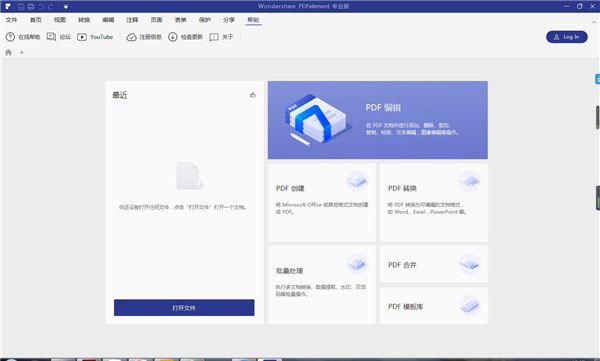
Task: Switch to the 首页 tab
Action: coord(36,20)
